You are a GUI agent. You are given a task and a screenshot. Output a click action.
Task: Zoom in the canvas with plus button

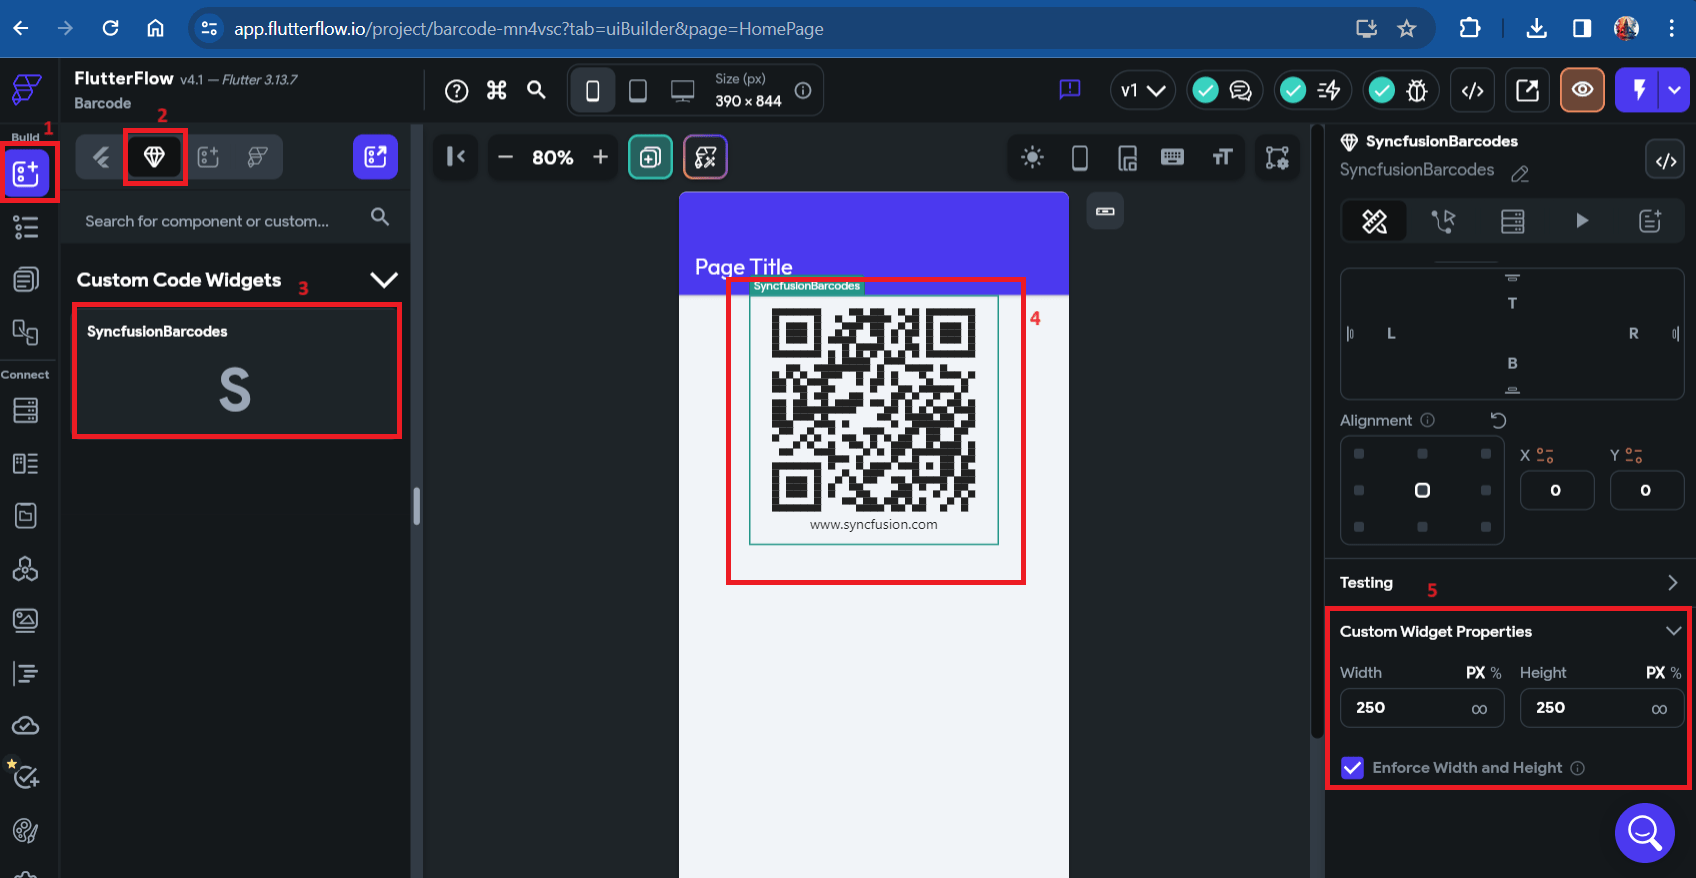click(600, 157)
